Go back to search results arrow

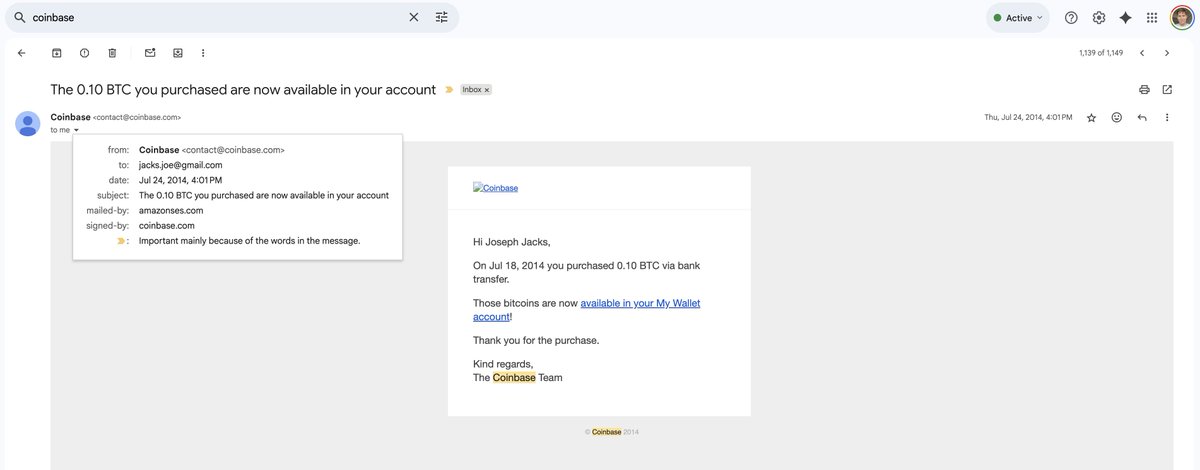[22, 53]
